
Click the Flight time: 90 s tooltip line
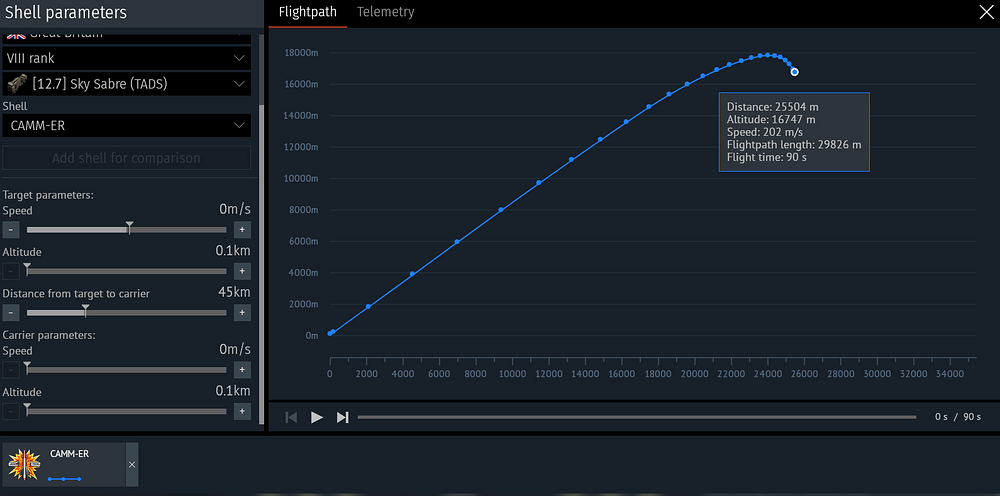[767, 157]
